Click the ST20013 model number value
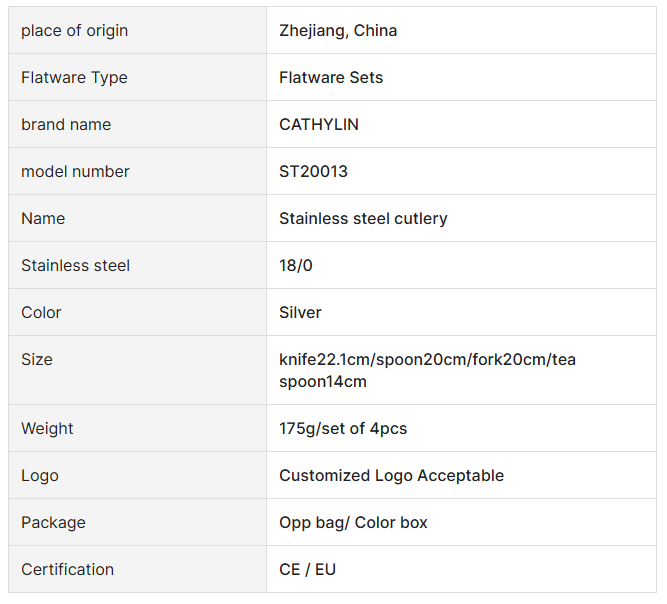Screen dimensions: 667x604 click(313, 172)
